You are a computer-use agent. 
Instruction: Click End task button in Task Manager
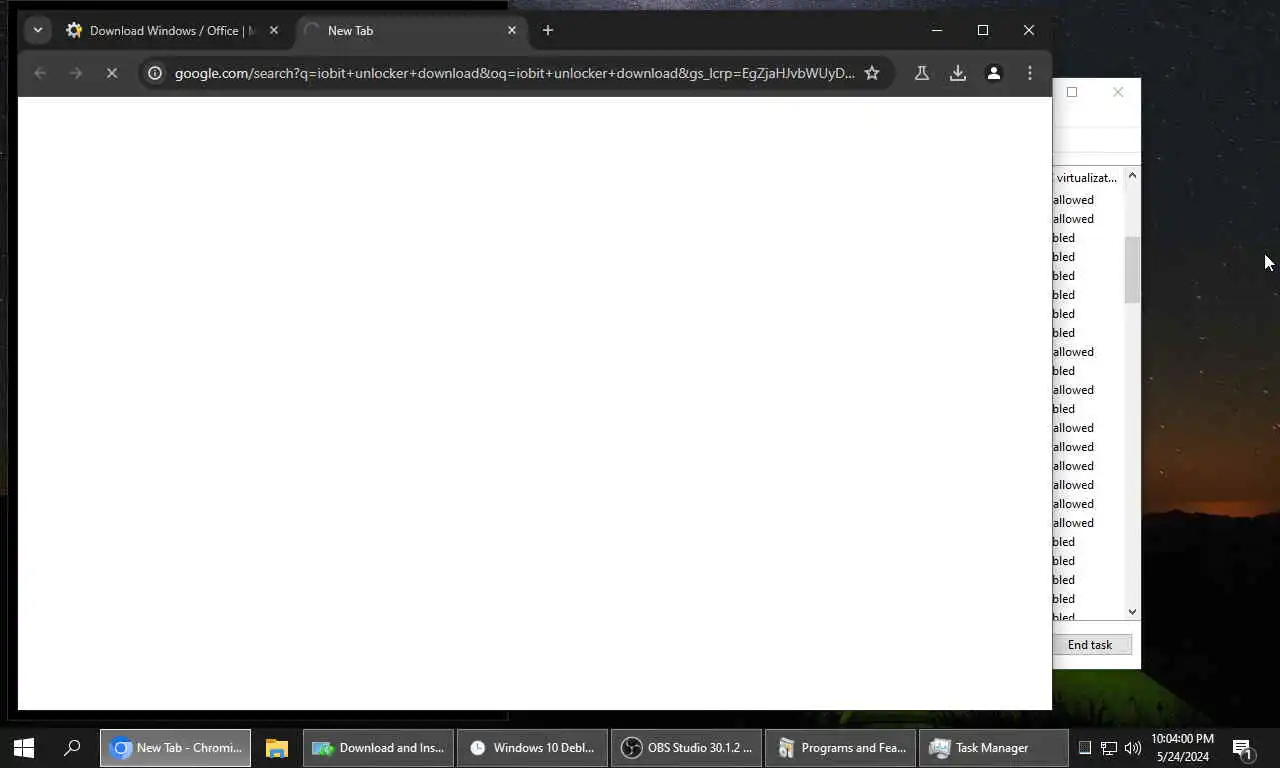pyautogui.click(x=1090, y=645)
